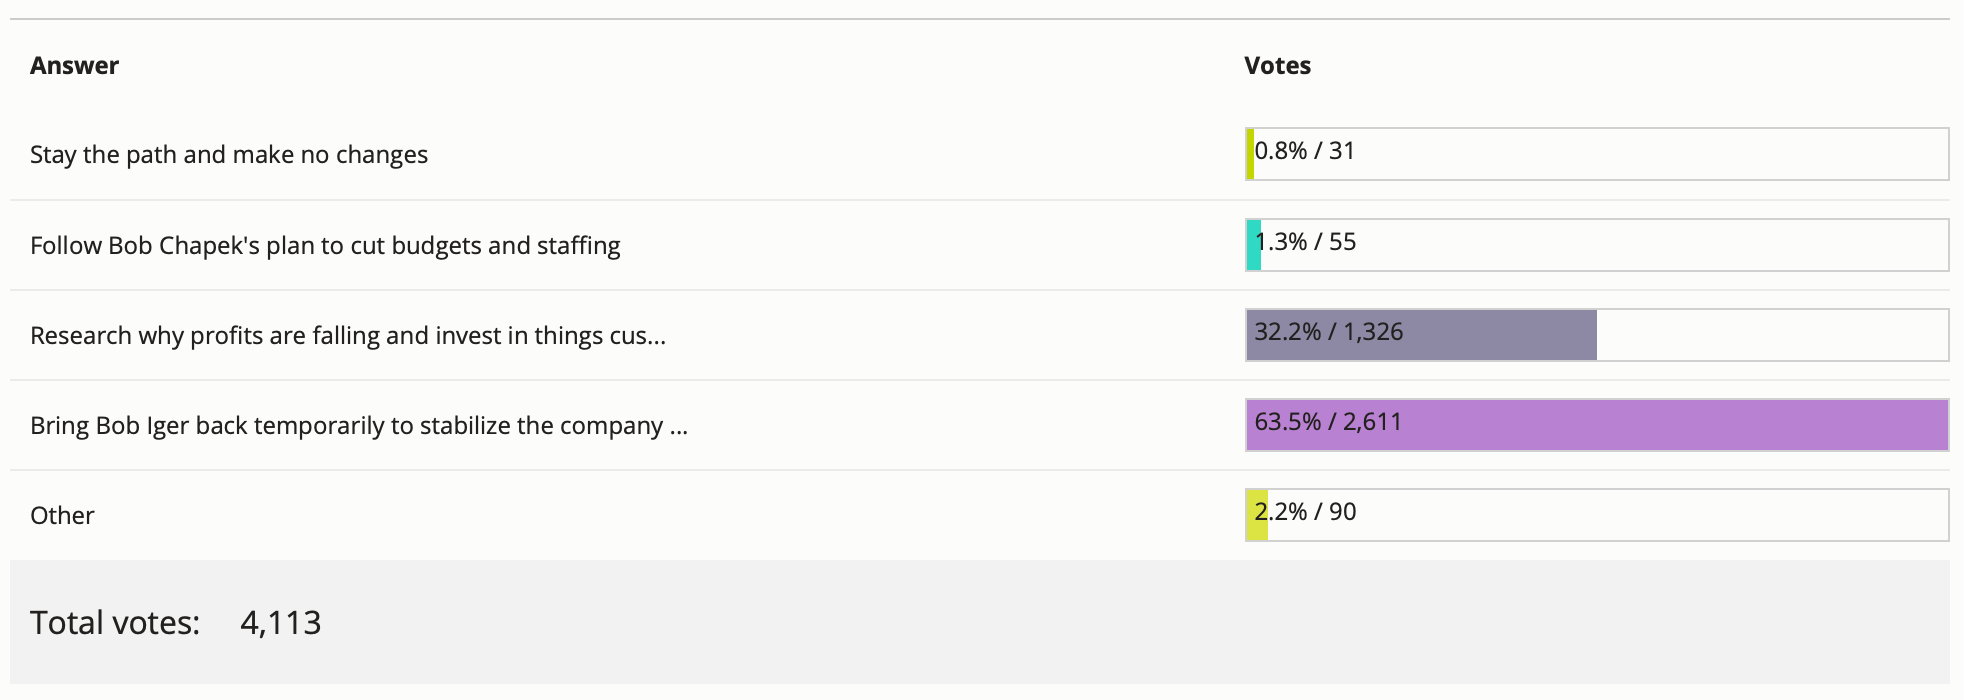Click the '2.2% / 90' vote label
1964x700 pixels.
1305,512
